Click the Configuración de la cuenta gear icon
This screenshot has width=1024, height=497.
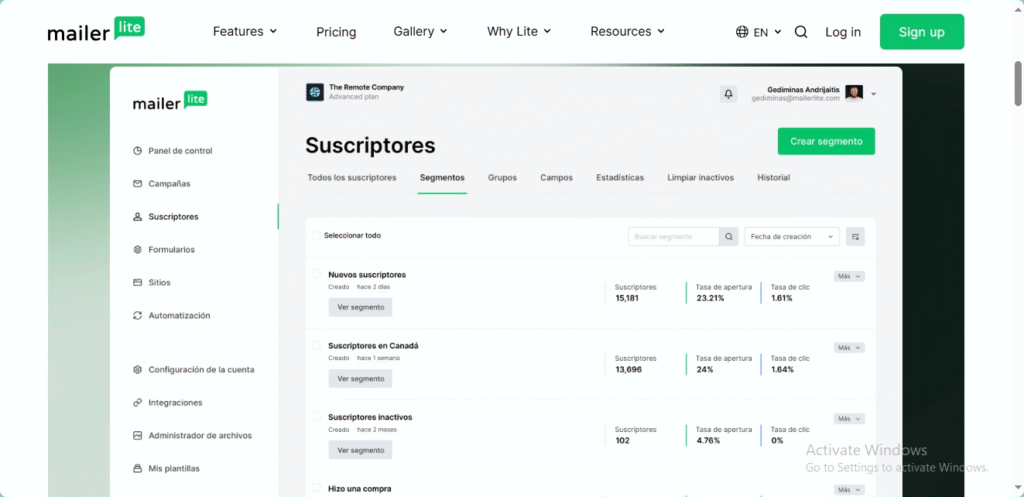tap(137, 370)
